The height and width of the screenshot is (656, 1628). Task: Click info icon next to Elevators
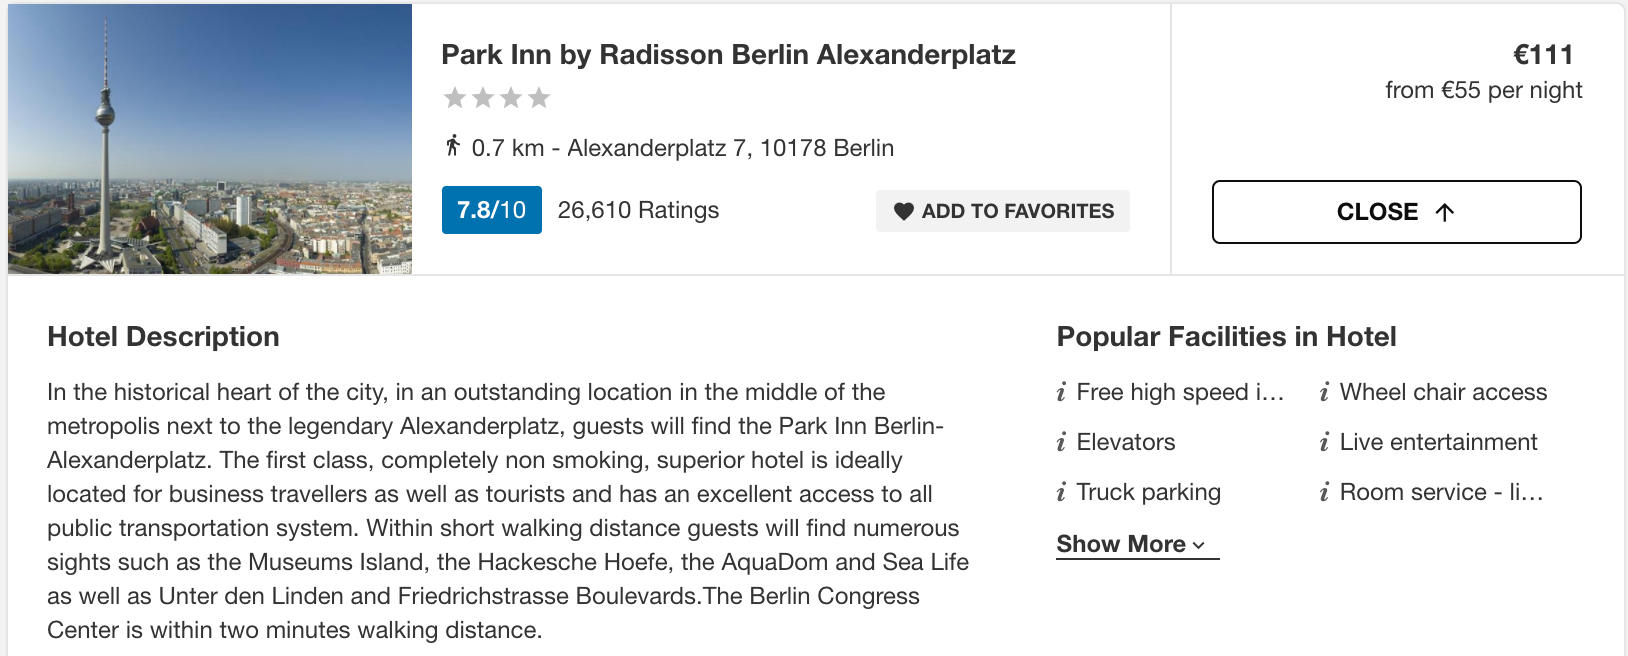1061,442
